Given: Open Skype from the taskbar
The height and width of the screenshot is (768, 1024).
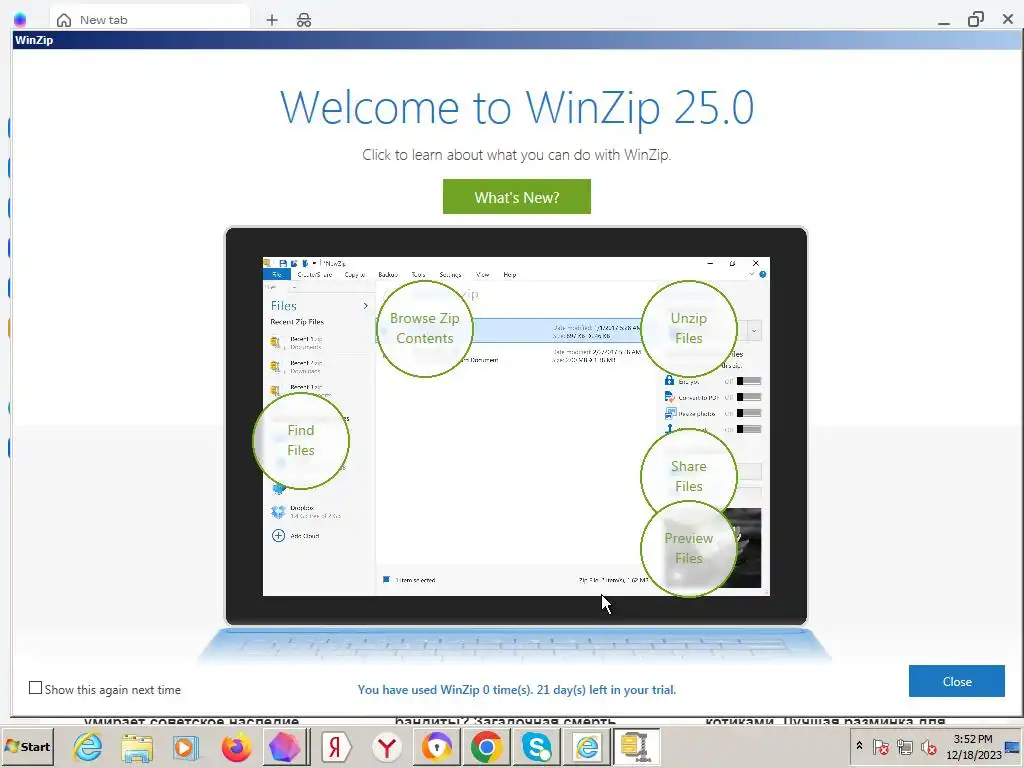Looking at the screenshot, I should pyautogui.click(x=536, y=747).
